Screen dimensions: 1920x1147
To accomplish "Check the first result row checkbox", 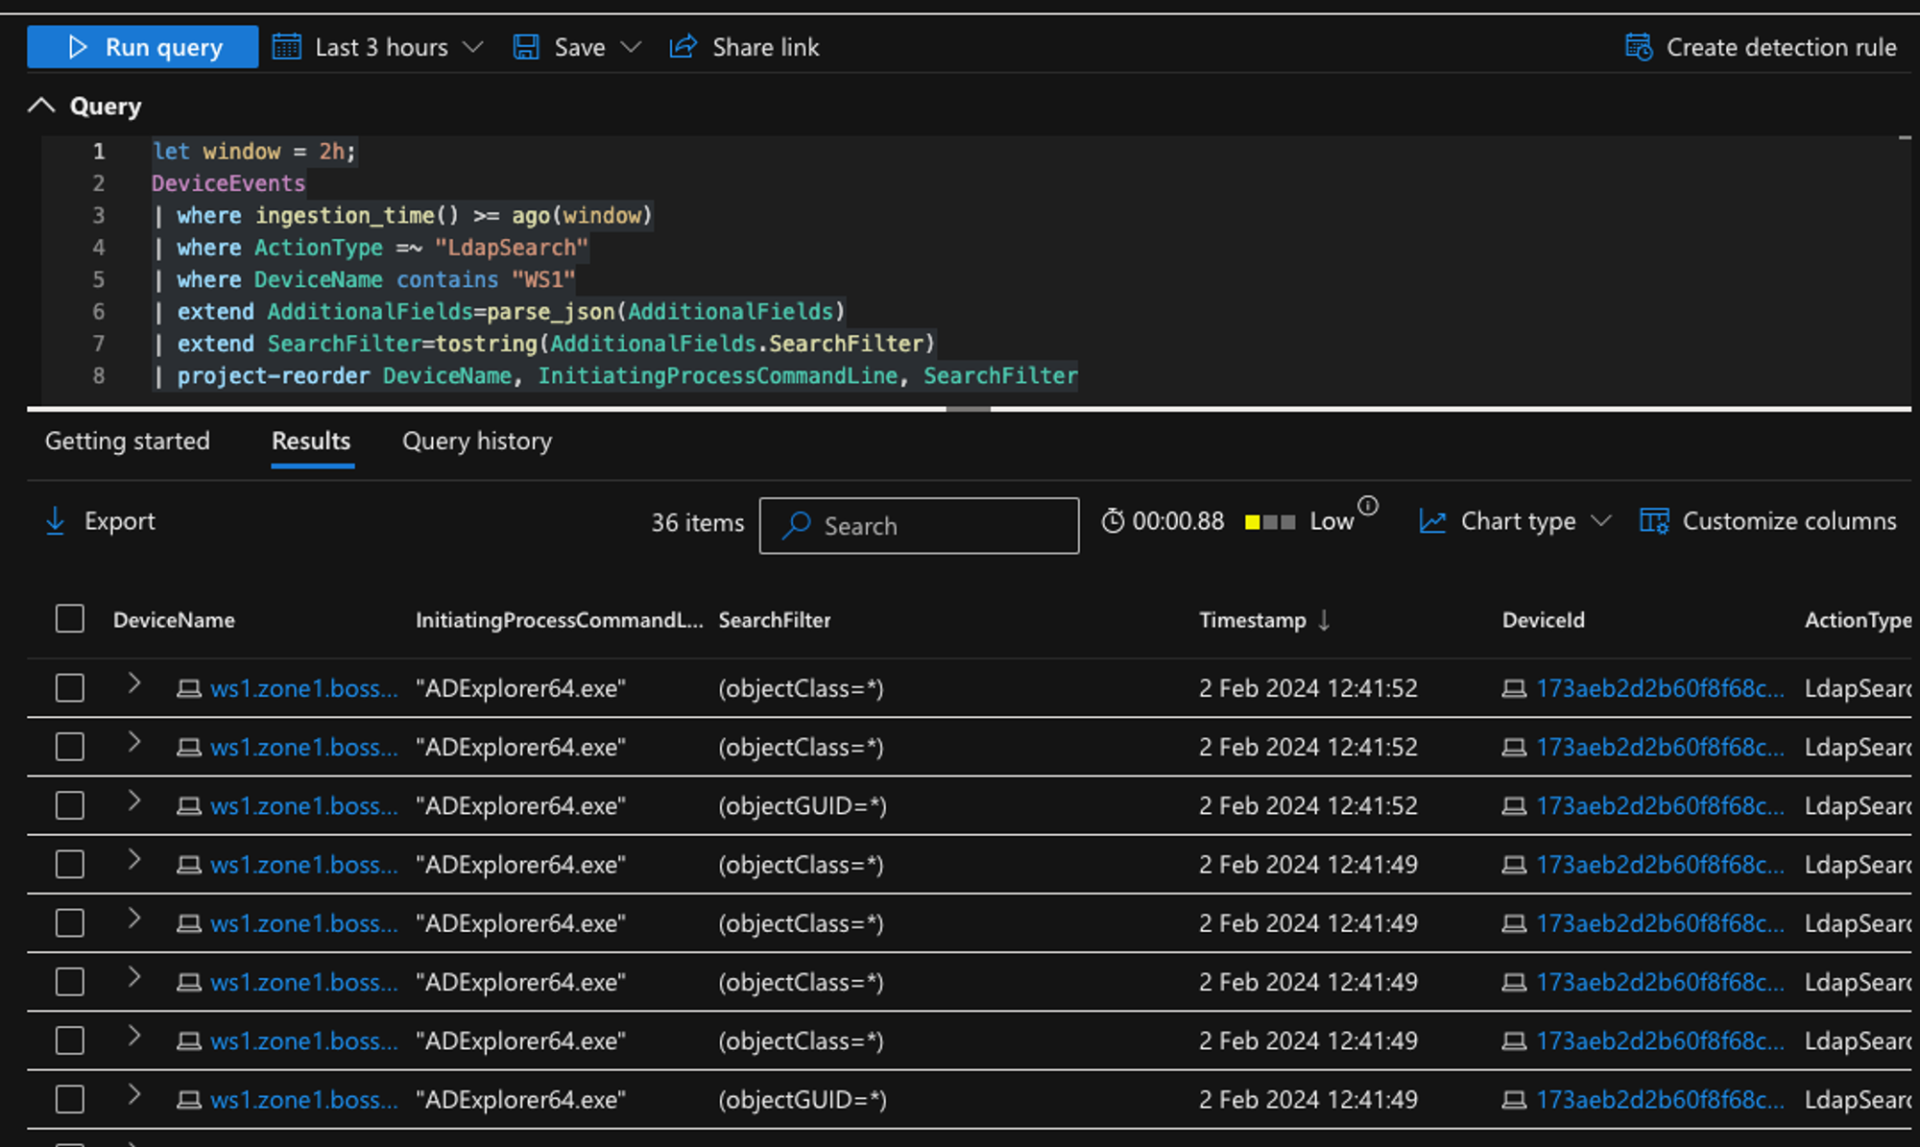I will pos(70,688).
